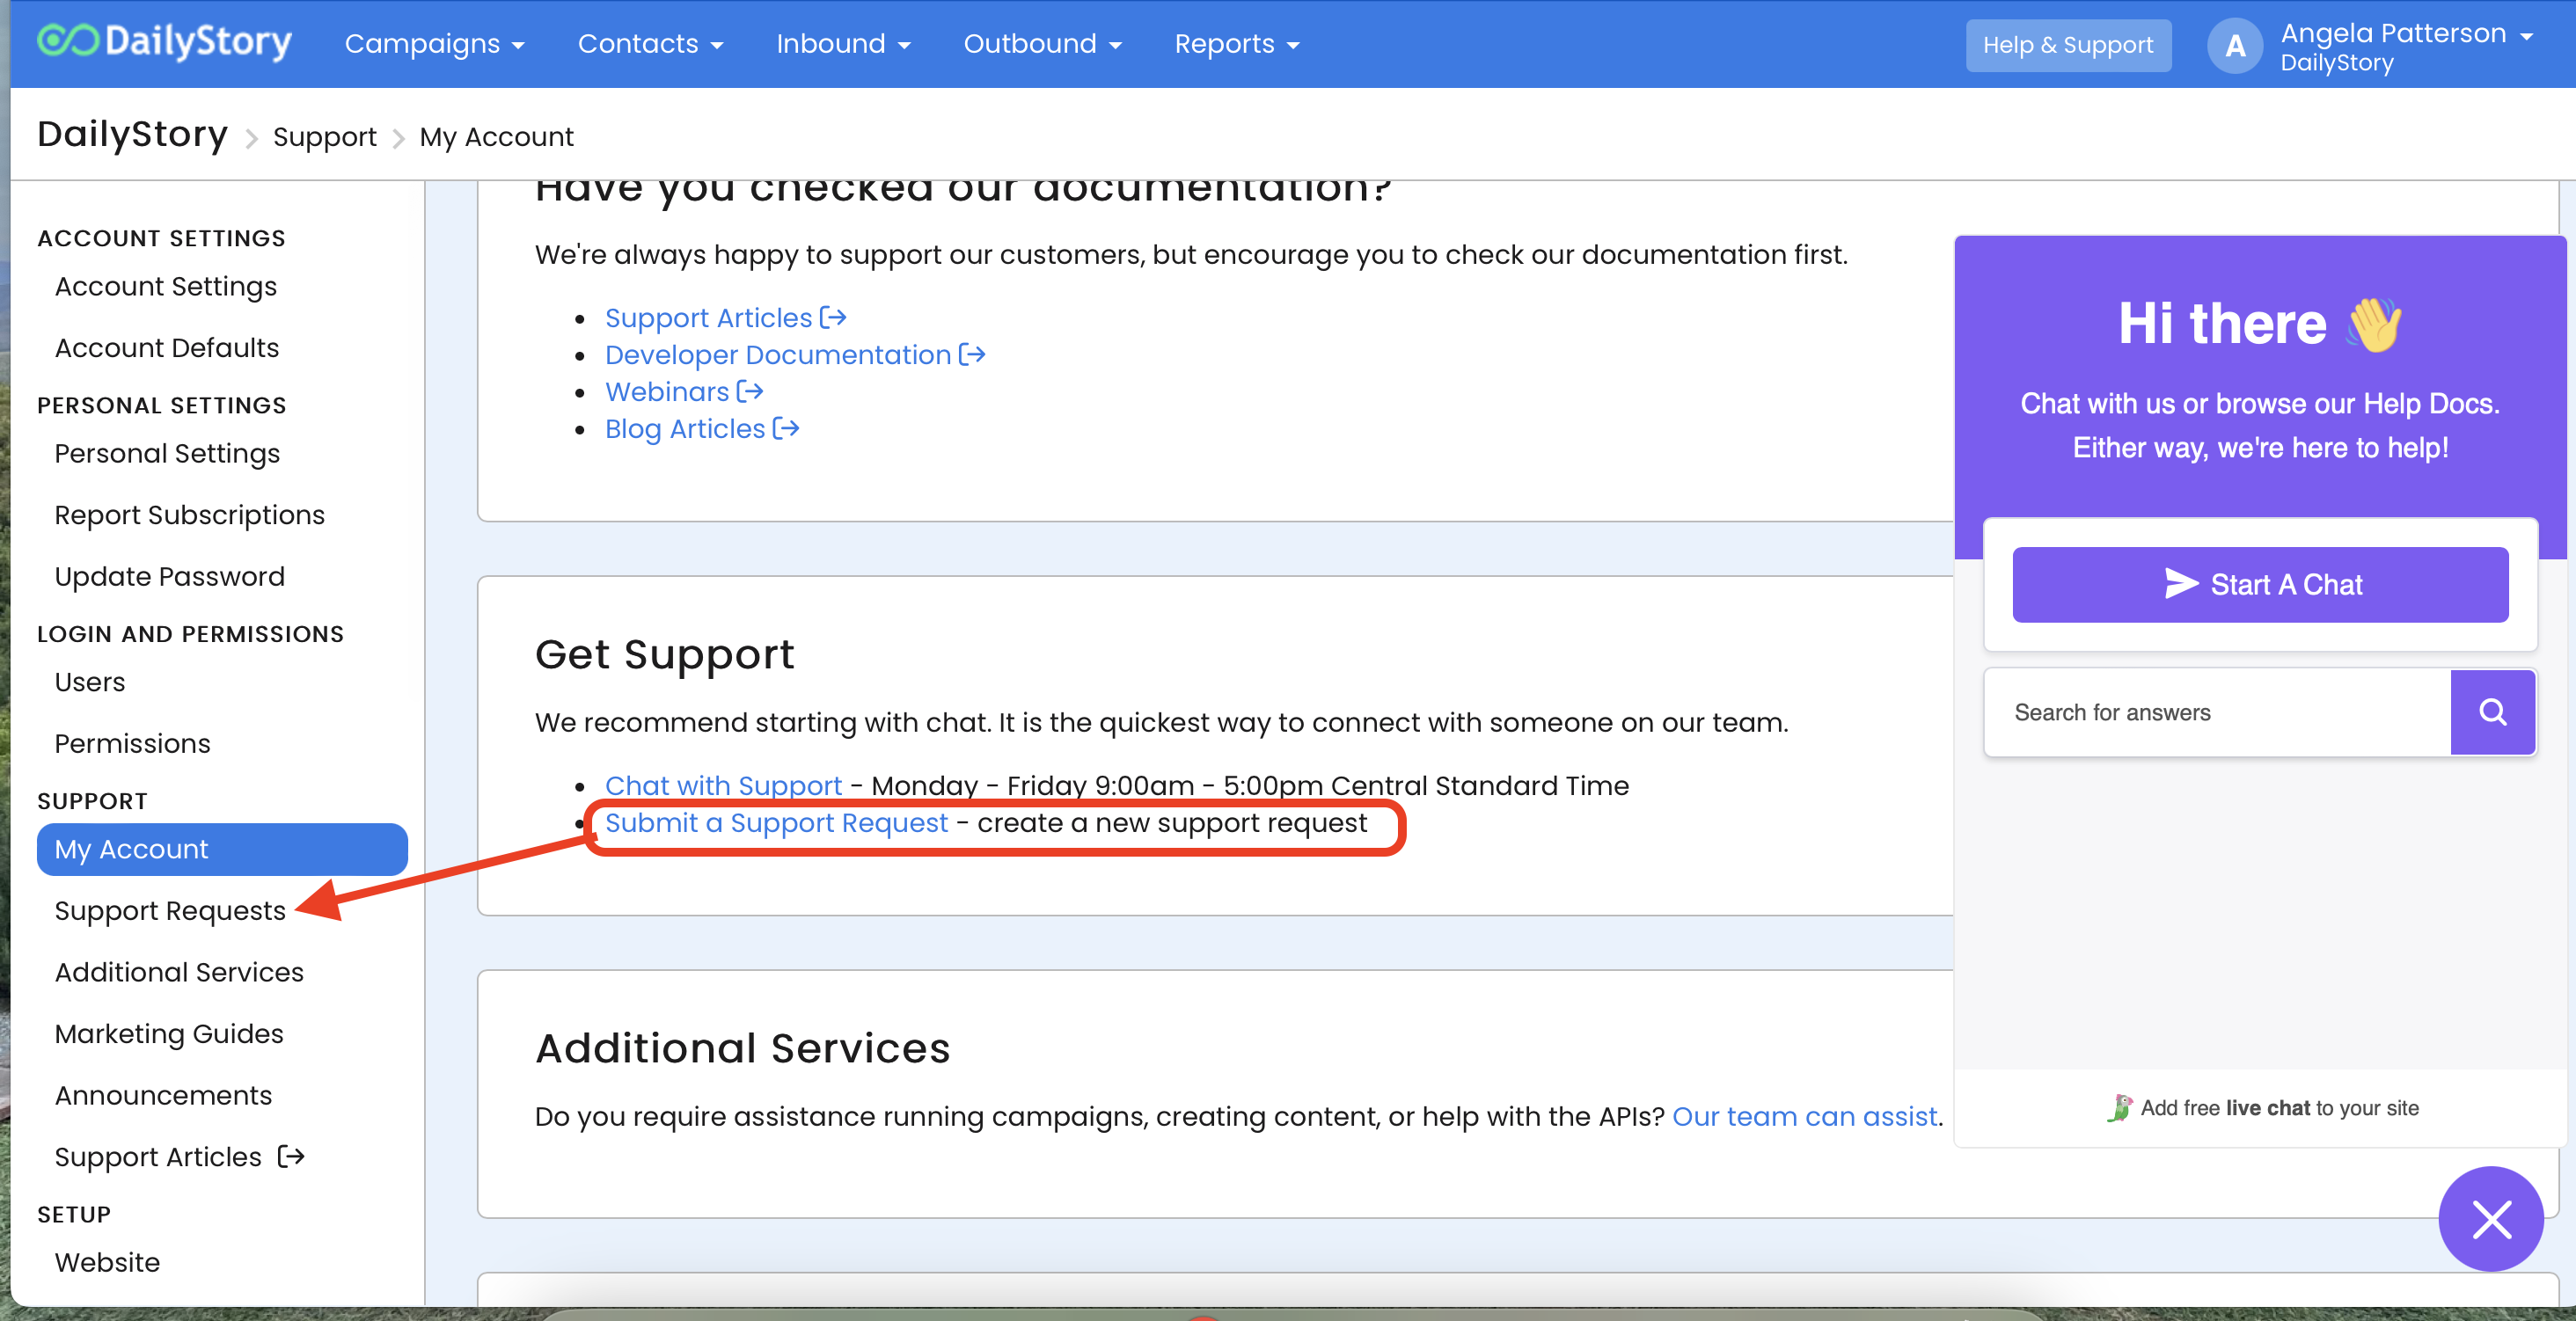Click the My Account breadcrumb
2576x1321 pixels.
(496, 137)
